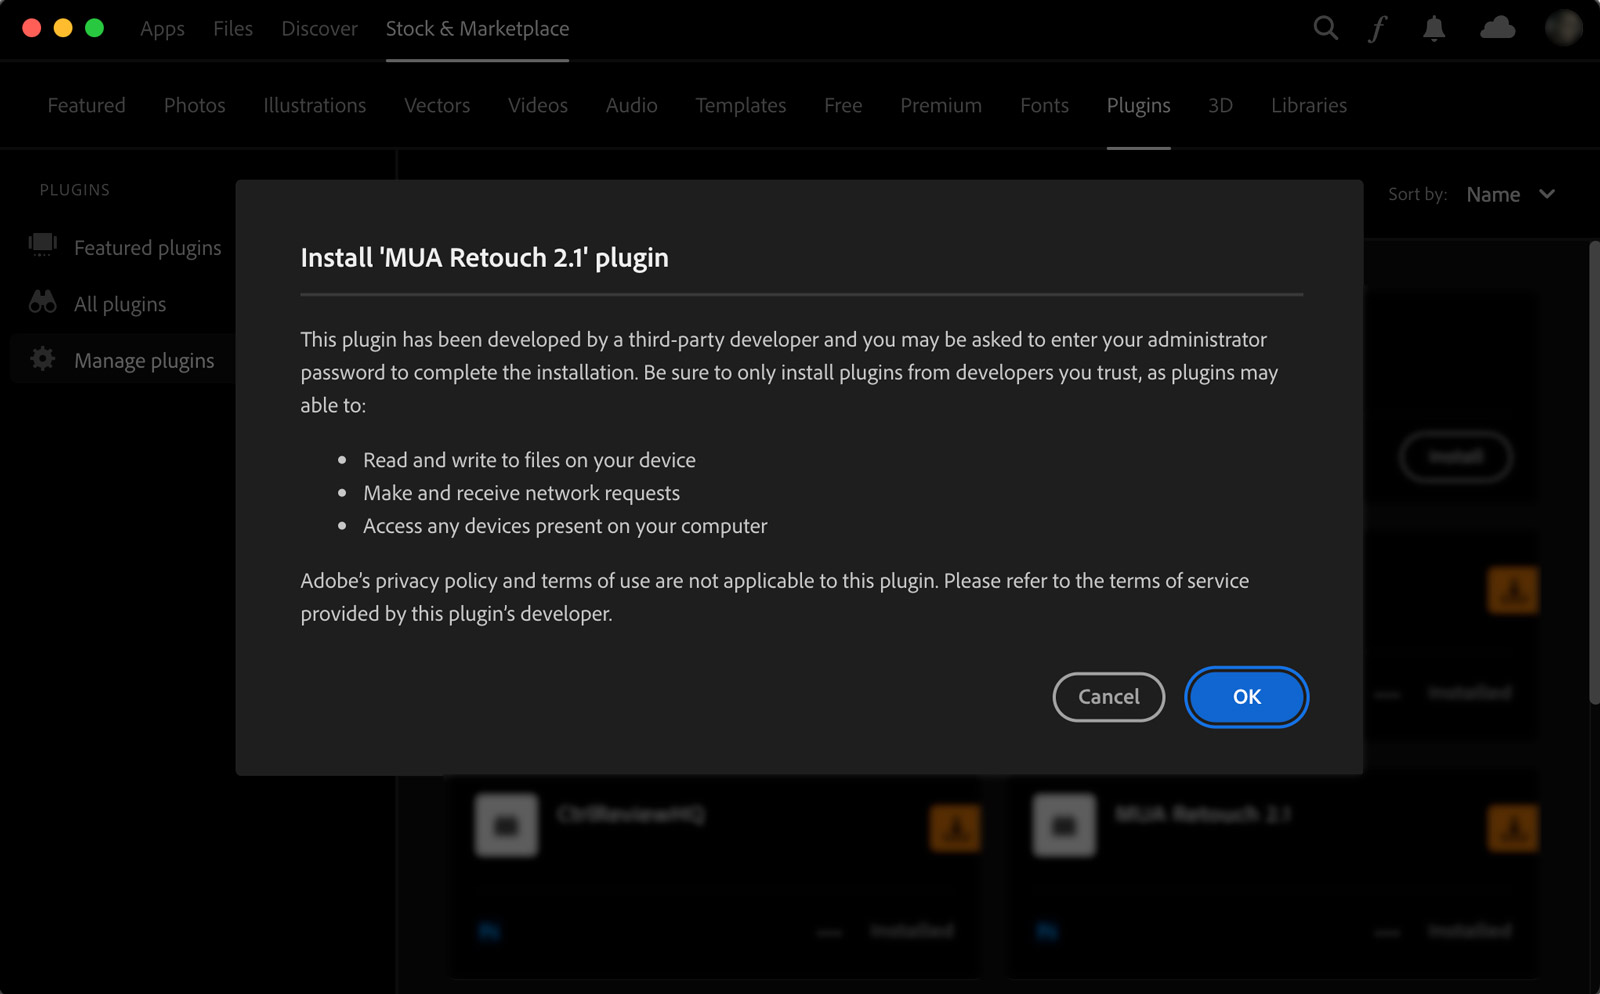The height and width of the screenshot is (994, 1600).
Task: Click the Sort by chevron arrow
Action: click(x=1547, y=194)
